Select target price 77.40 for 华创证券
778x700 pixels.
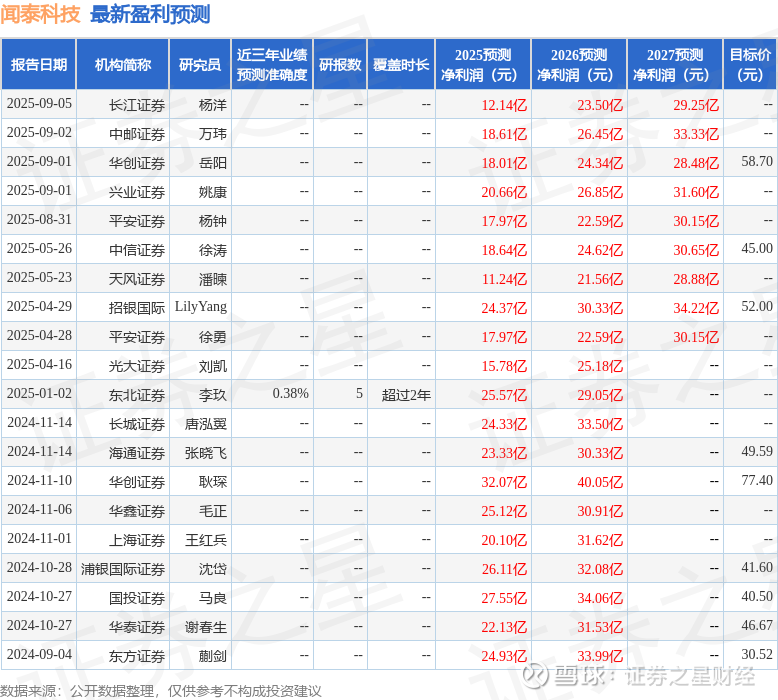point(757,480)
